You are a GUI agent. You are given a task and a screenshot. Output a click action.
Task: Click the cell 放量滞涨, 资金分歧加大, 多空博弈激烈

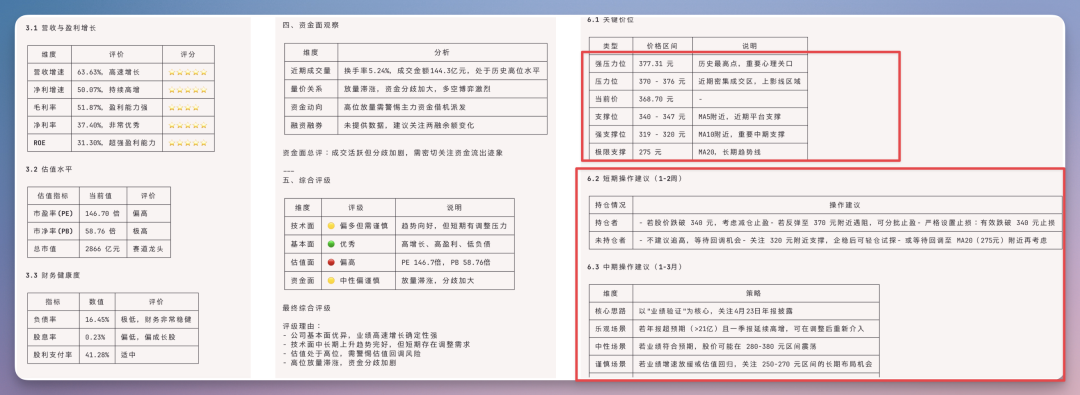pyautogui.click(x=442, y=89)
